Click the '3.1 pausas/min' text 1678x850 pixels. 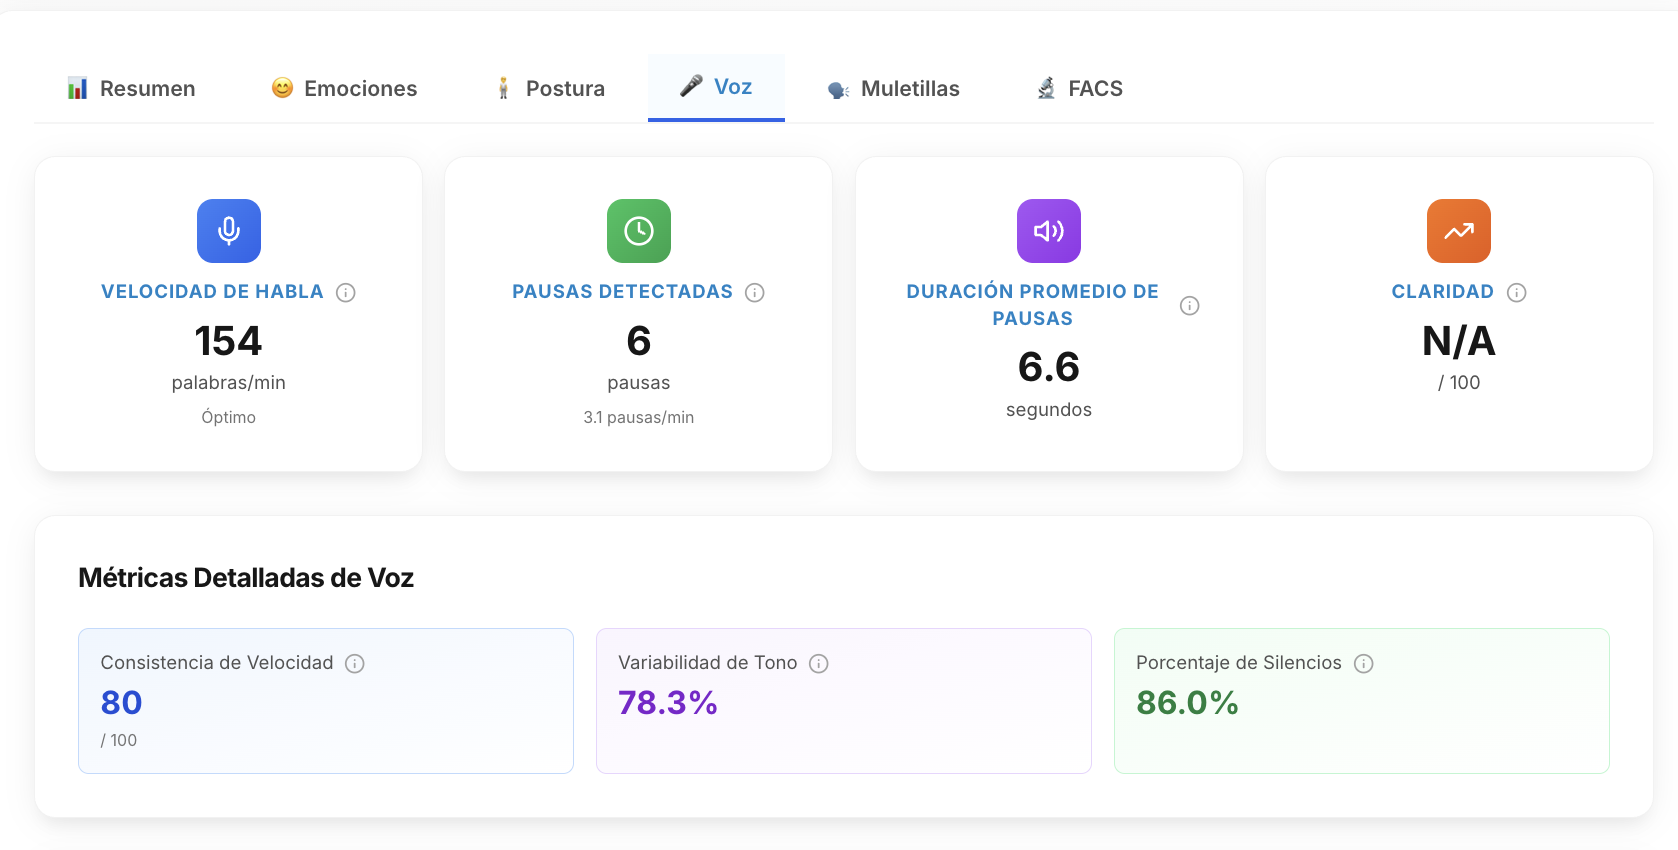[639, 417]
